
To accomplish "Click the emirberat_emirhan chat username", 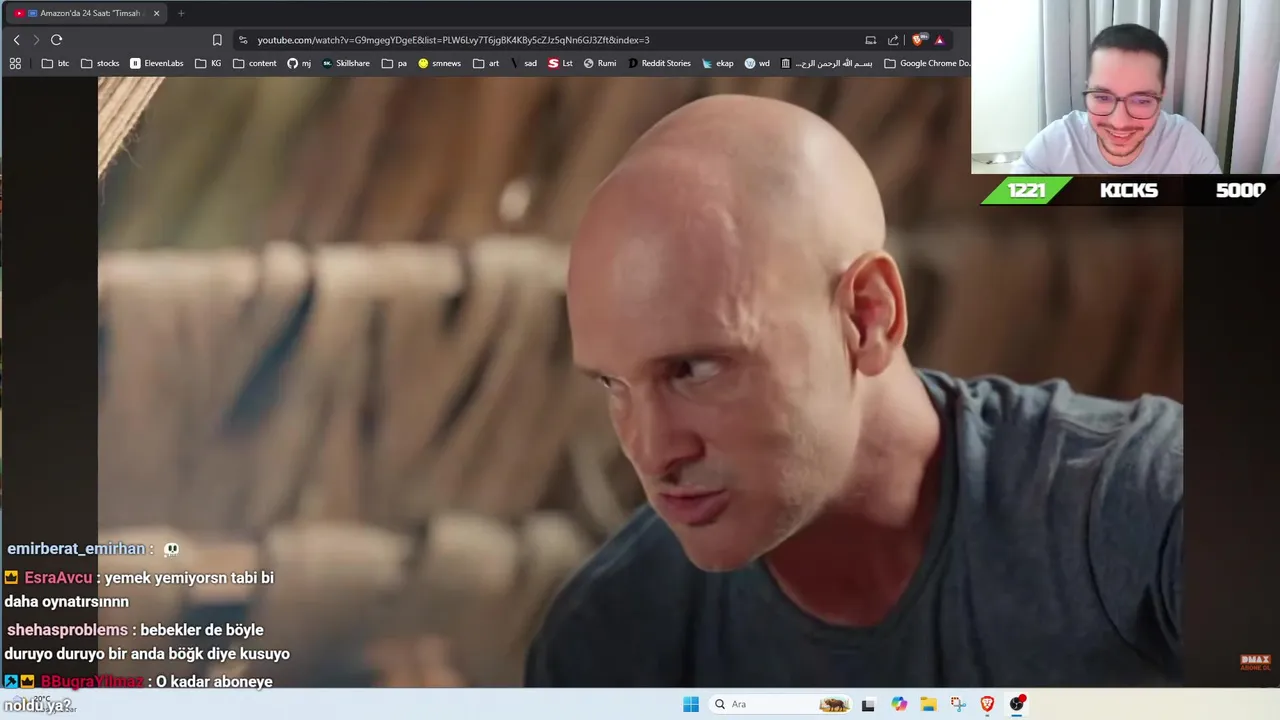I will click(x=76, y=549).
